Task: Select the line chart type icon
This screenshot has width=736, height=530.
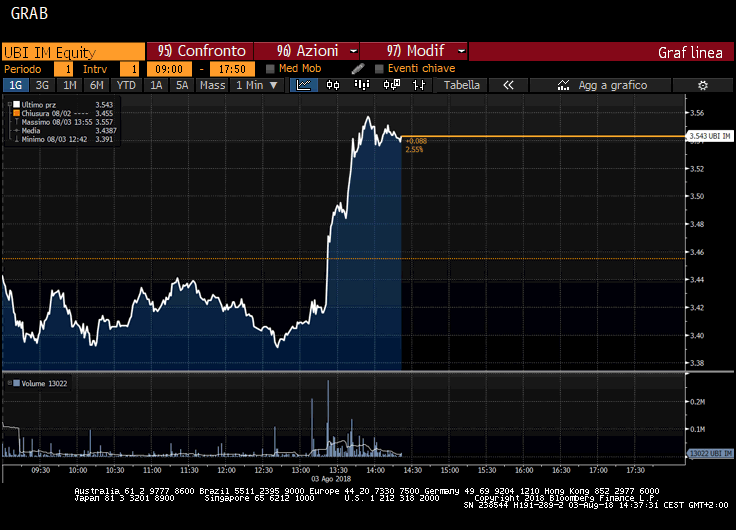Action: point(304,85)
